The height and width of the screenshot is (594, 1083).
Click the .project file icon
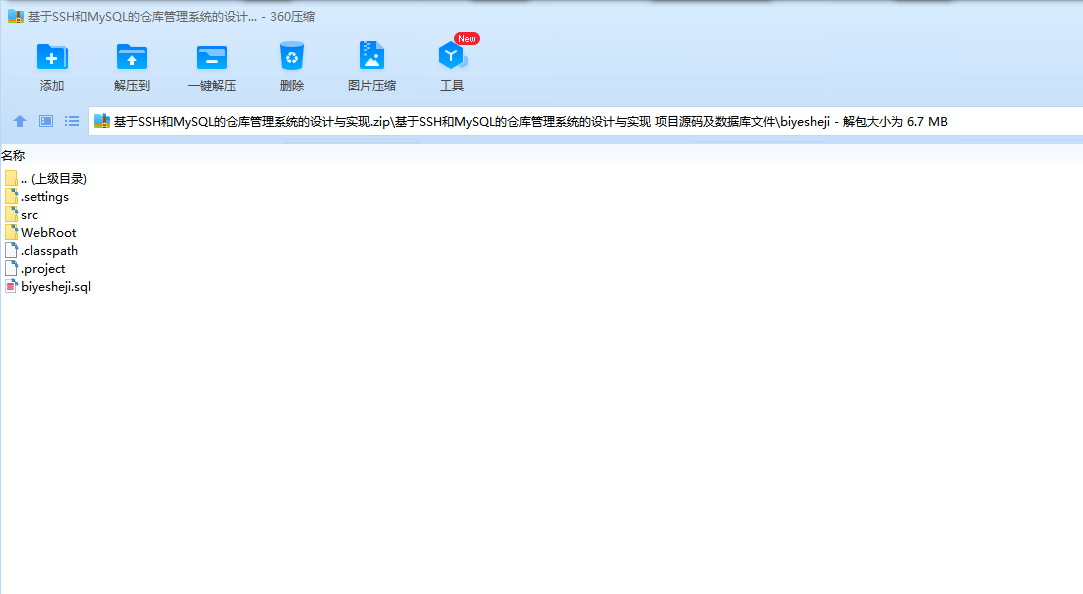pos(11,269)
